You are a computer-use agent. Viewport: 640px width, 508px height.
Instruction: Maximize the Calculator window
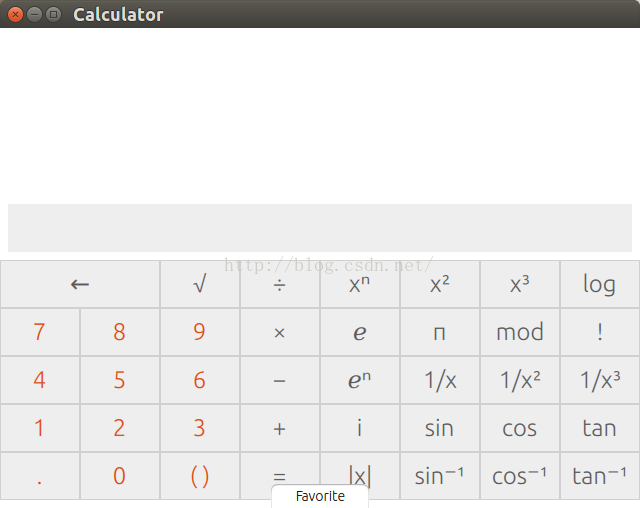point(53,15)
